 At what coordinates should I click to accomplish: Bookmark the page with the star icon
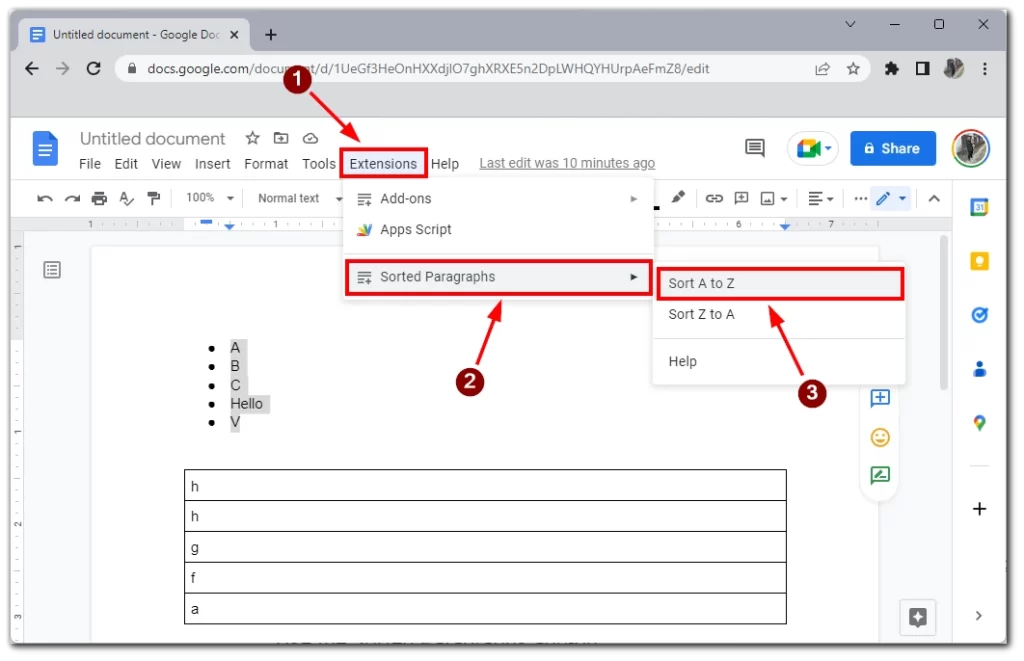853,69
